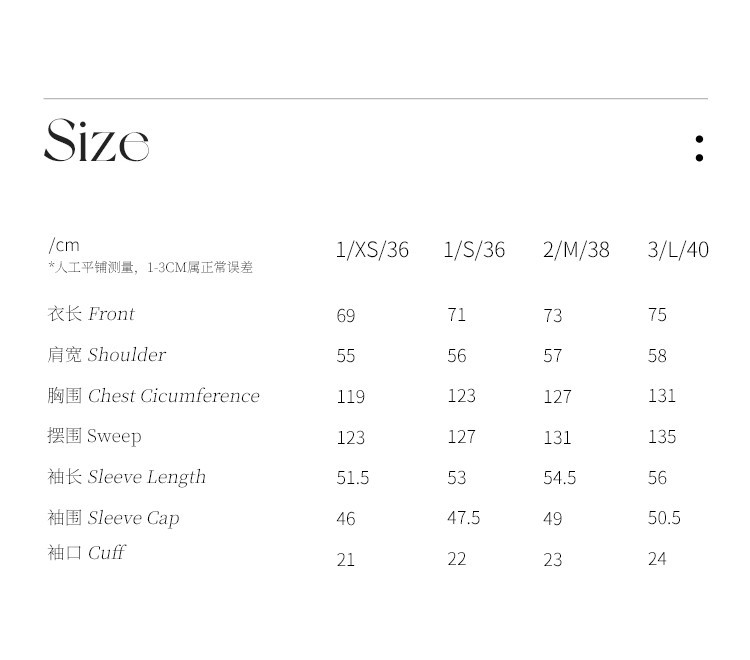The image size is (750, 660).
Task: Select the 1/S/36 size column header
Action: click(x=474, y=250)
